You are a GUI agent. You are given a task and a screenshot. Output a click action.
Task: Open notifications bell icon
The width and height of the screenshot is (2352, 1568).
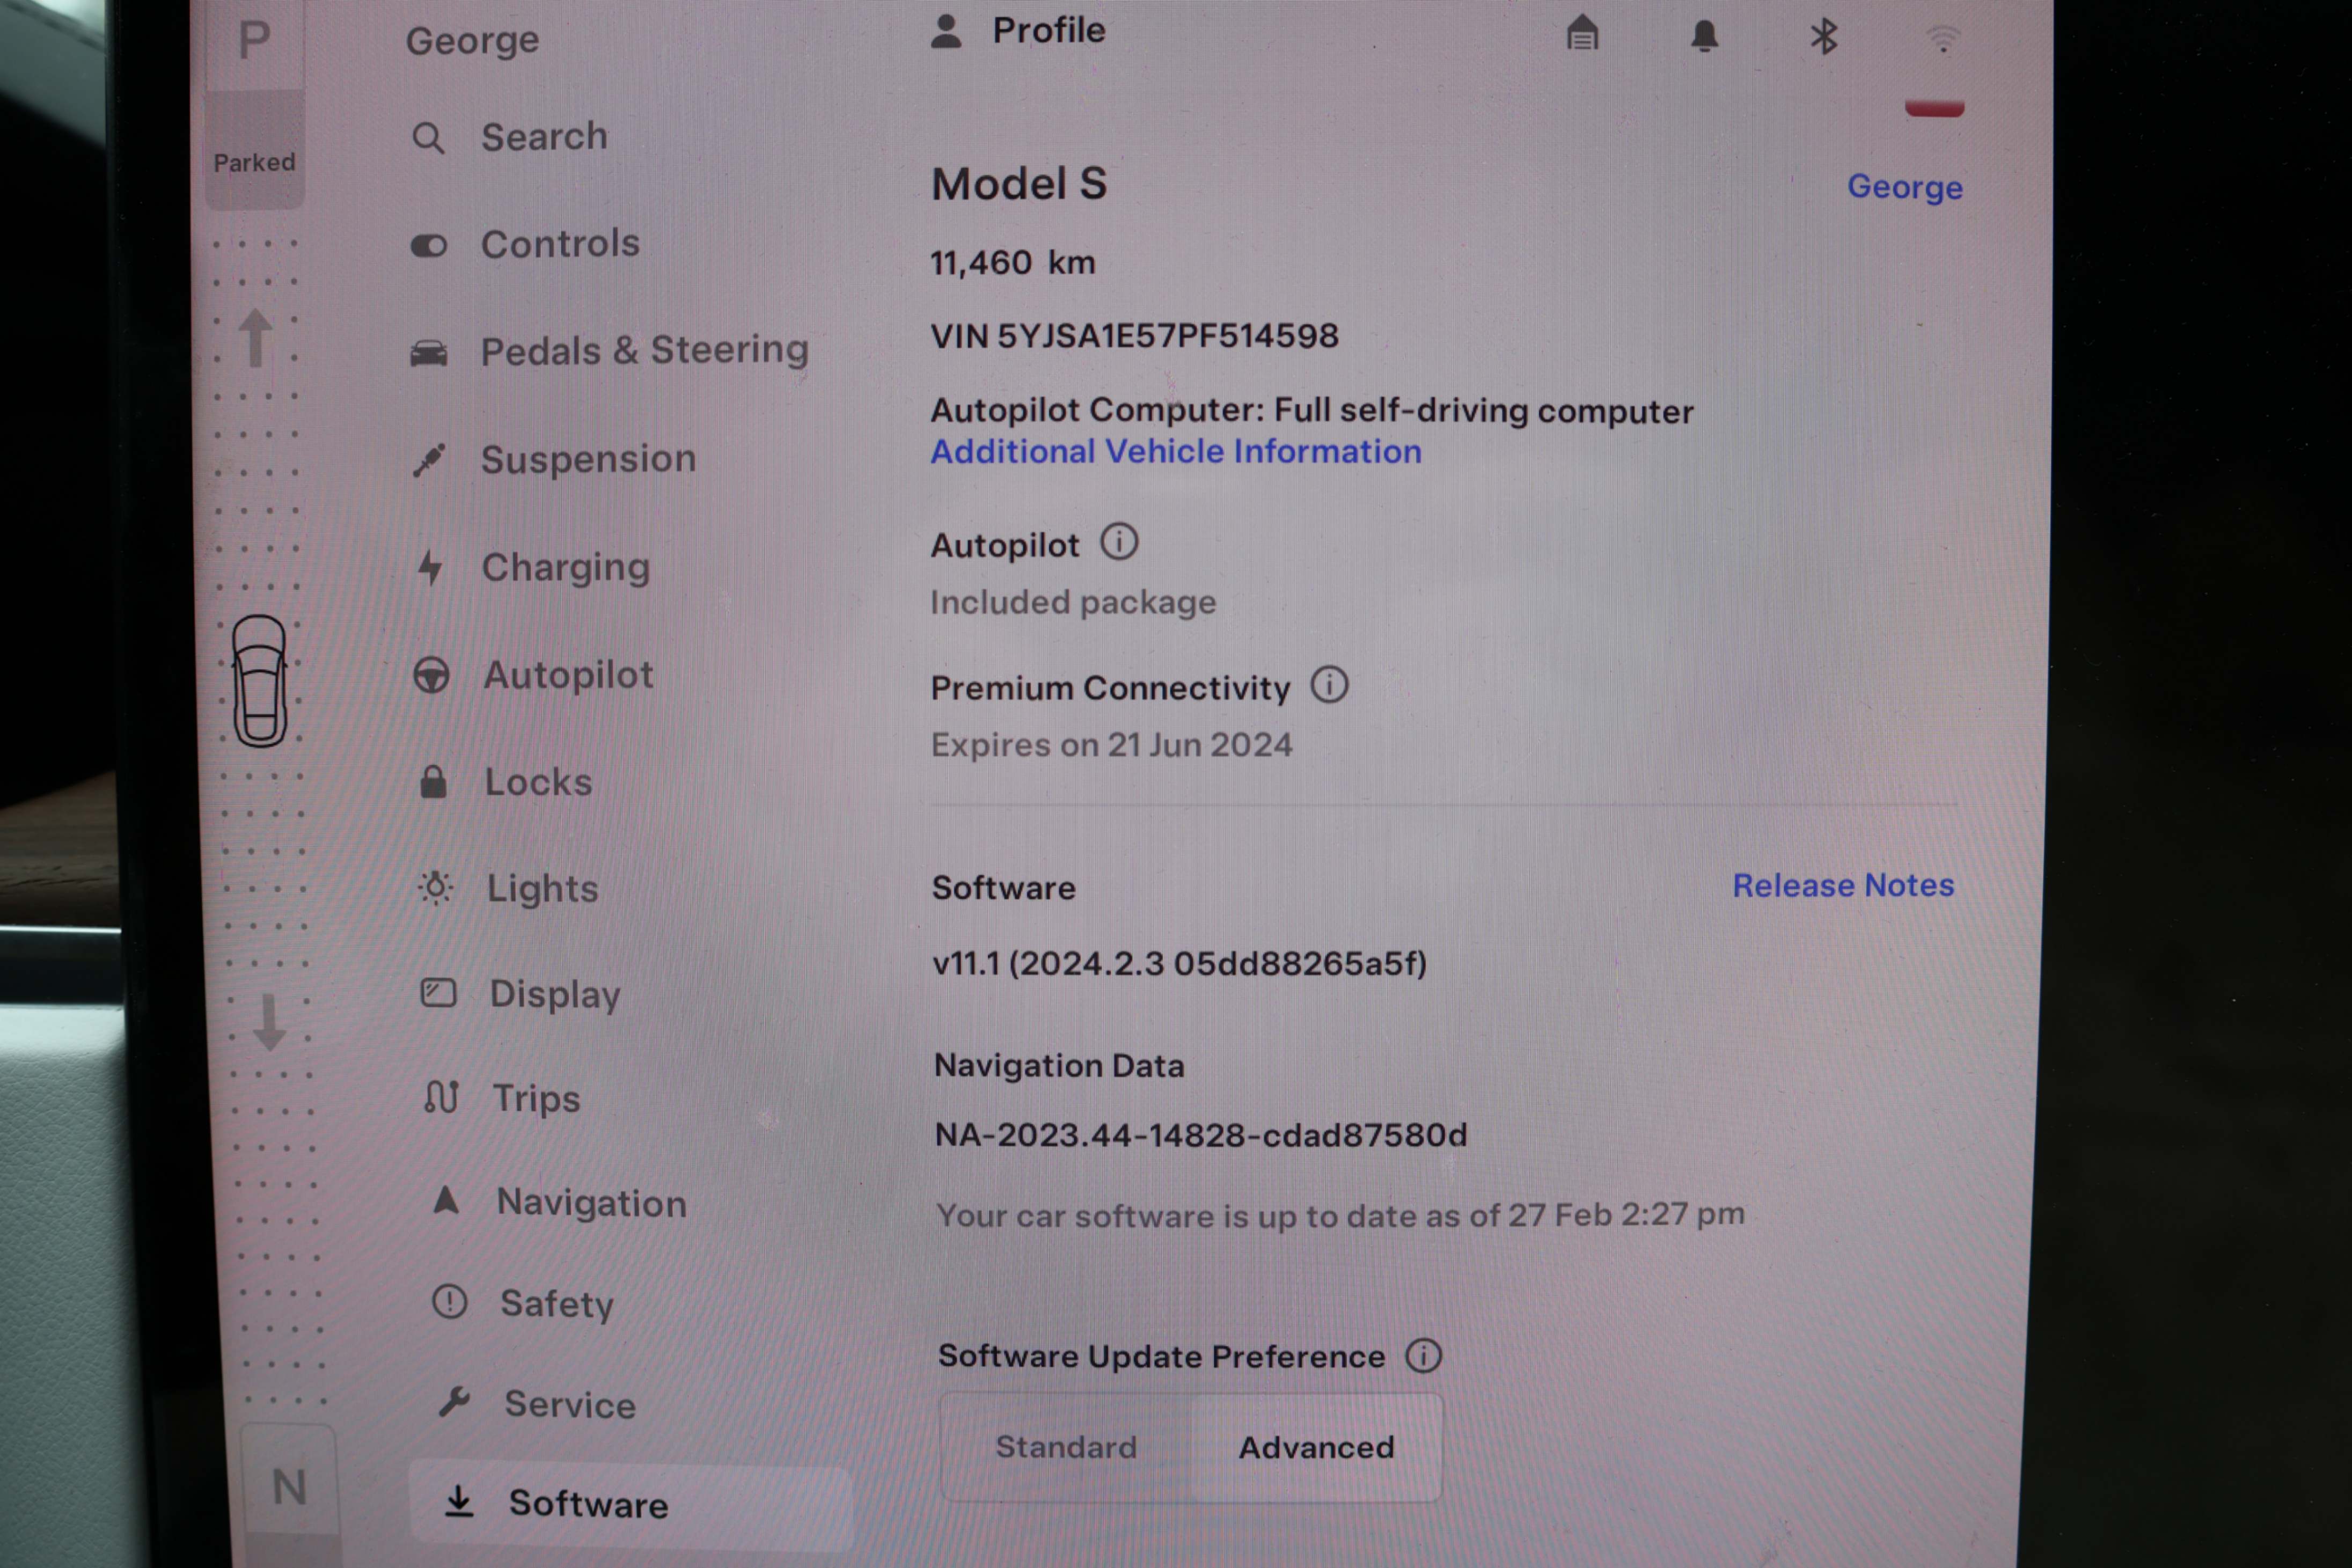[x=1705, y=37]
